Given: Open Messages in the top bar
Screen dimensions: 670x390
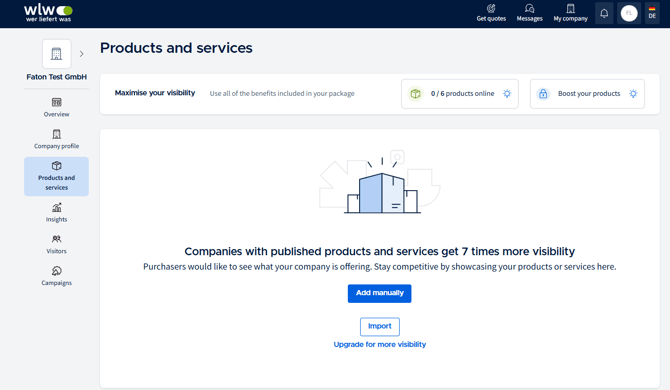Looking at the screenshot, I should click(529, 13).
